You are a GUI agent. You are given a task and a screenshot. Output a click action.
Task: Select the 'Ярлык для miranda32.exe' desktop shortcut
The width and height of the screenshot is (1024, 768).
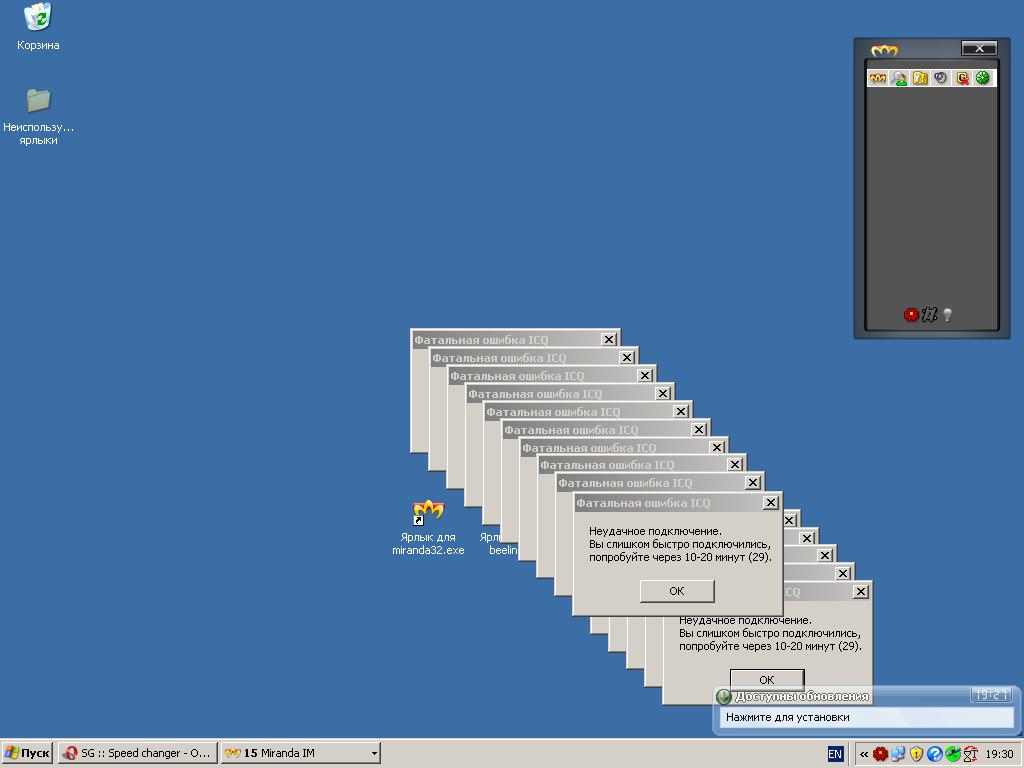pos(428,528)
